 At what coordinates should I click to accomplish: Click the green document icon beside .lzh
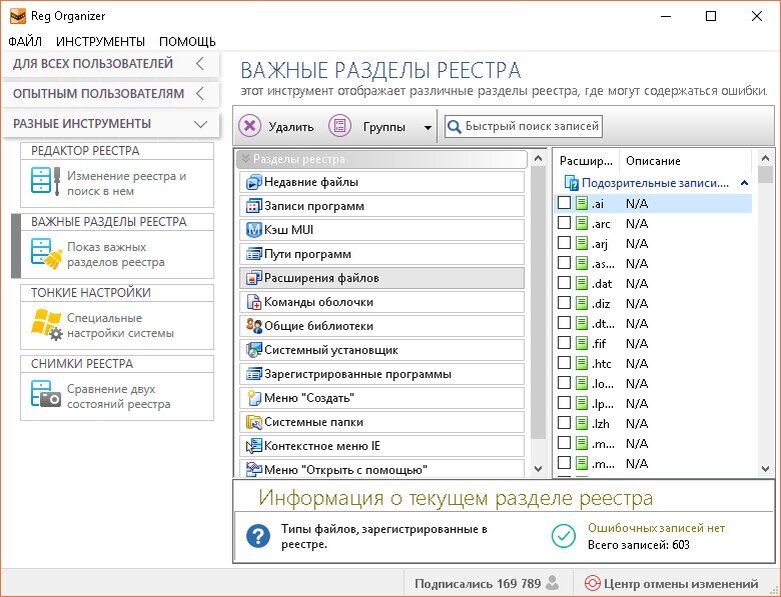pyautogui.click(x=581, y=423)
